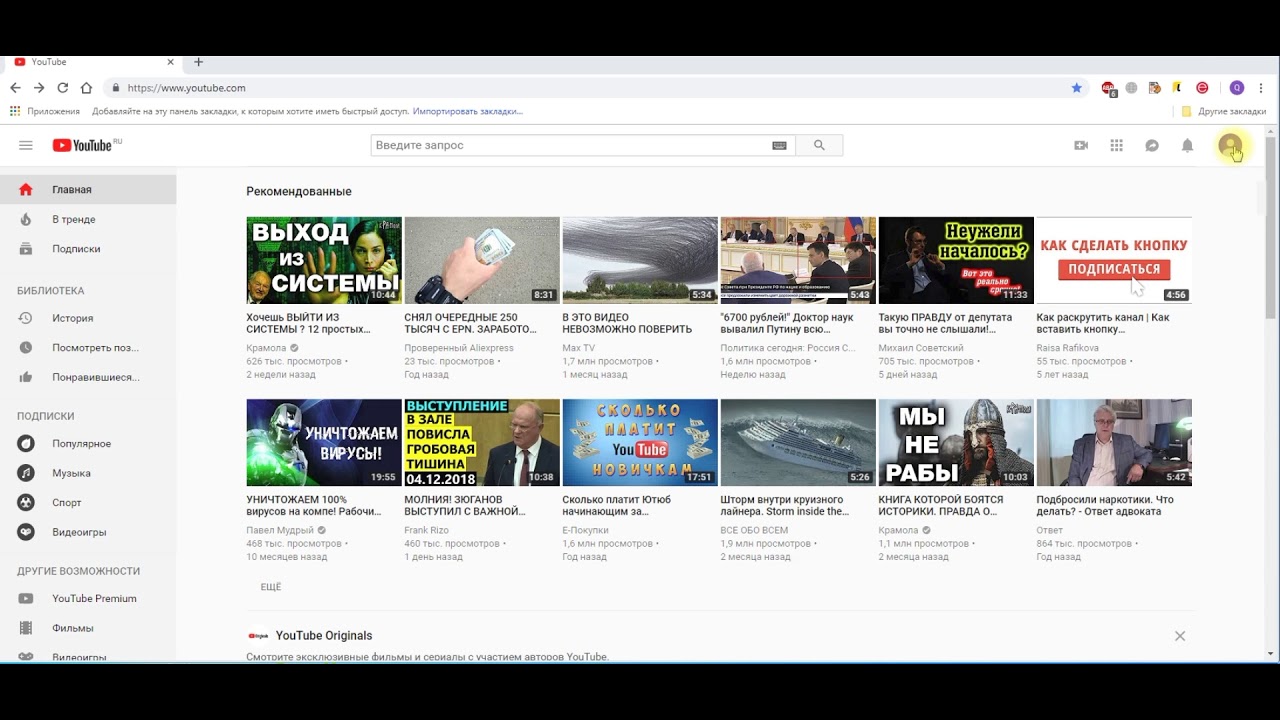1280x720 pixels.
Task: Open Фильмы in the sidebar
Action: coord(88,628)
